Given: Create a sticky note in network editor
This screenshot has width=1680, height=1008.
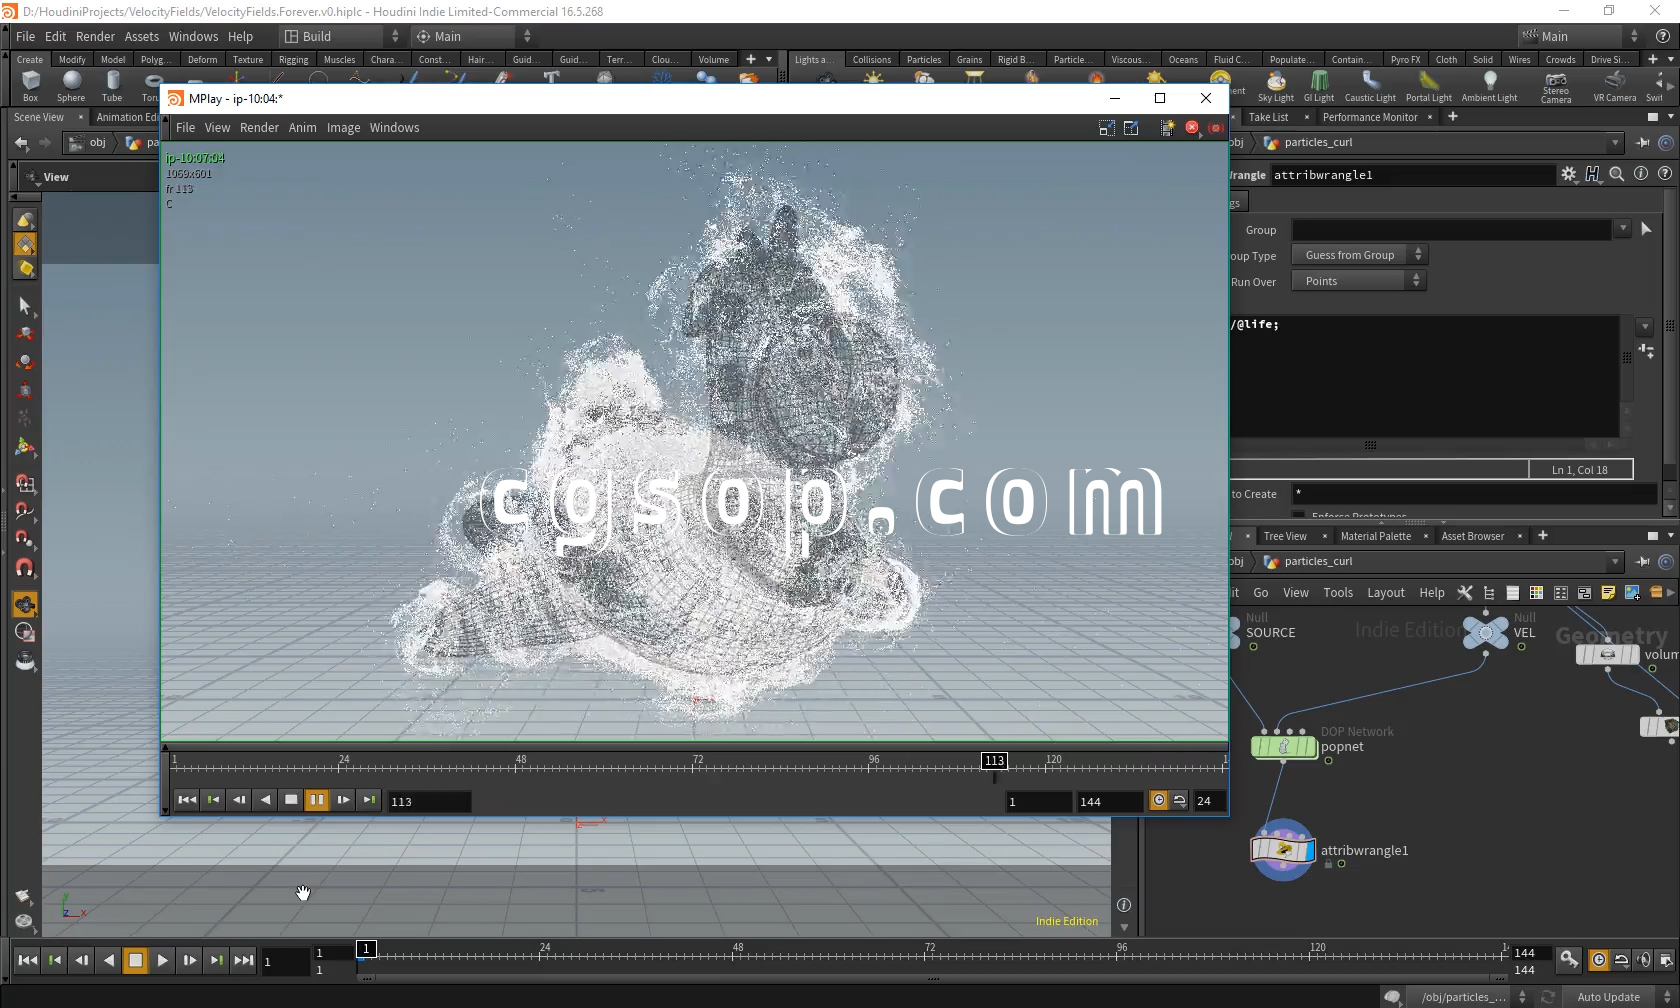Looking at the screenshot, I should (x=1608, y=592).
